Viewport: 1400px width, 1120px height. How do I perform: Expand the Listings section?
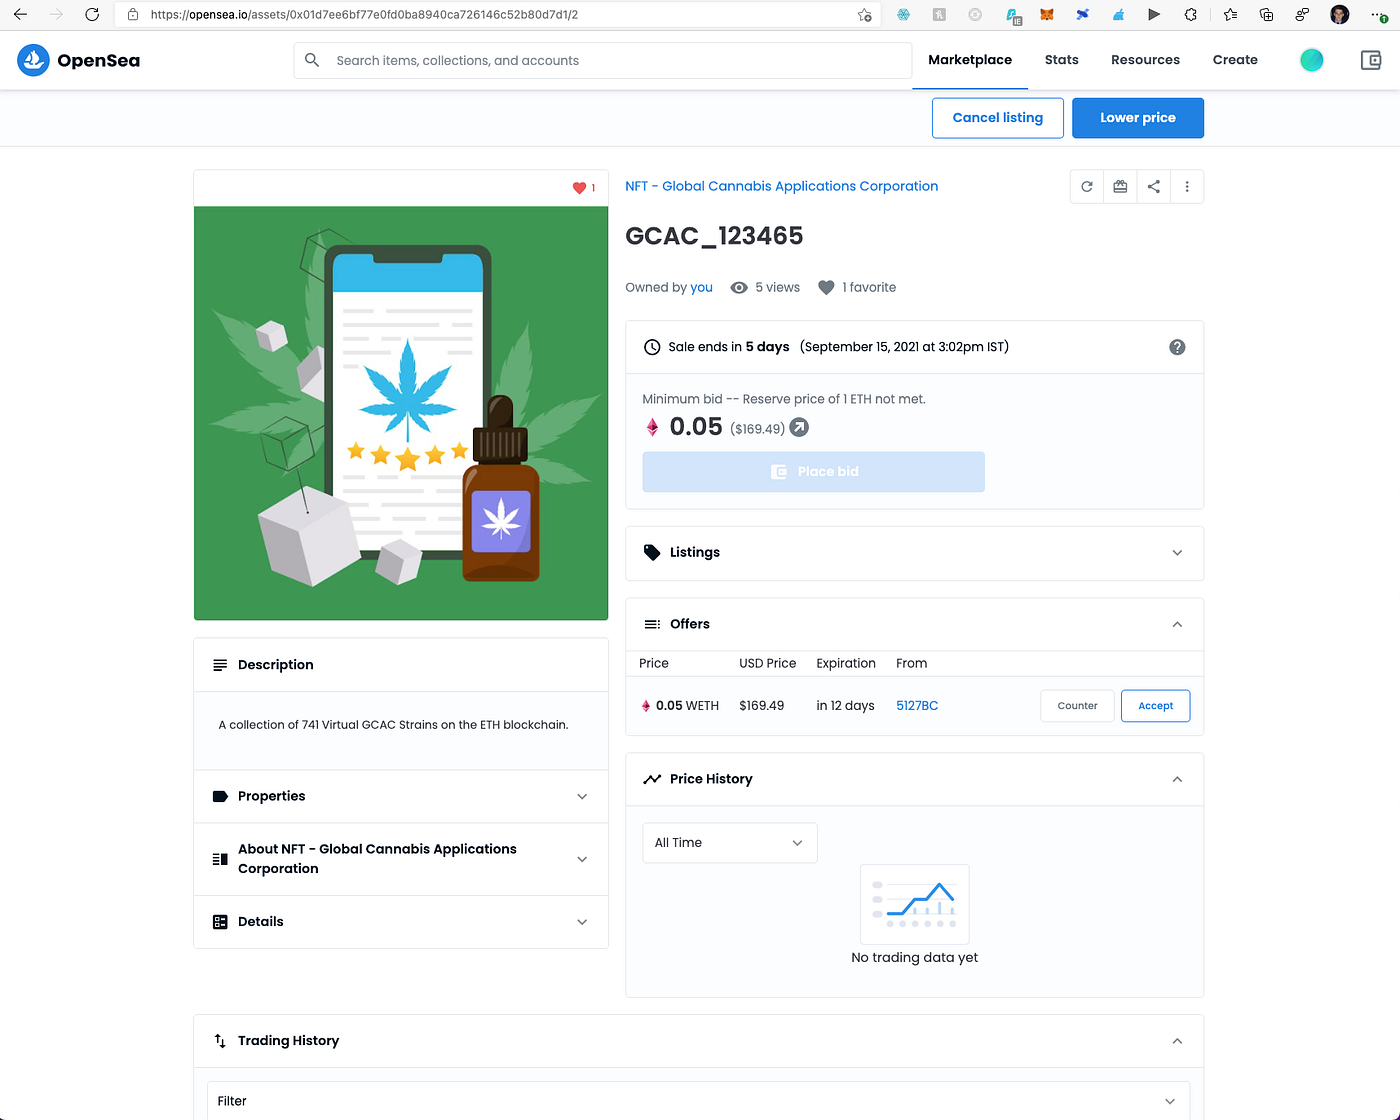914,553
